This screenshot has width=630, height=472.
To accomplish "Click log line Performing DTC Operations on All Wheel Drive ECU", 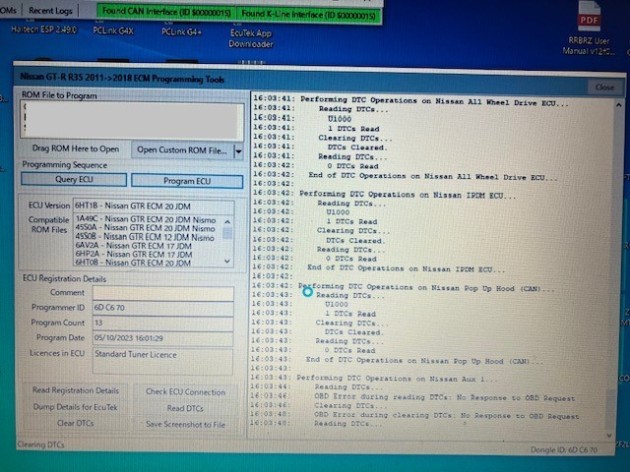I will click(x=434, y=101).
